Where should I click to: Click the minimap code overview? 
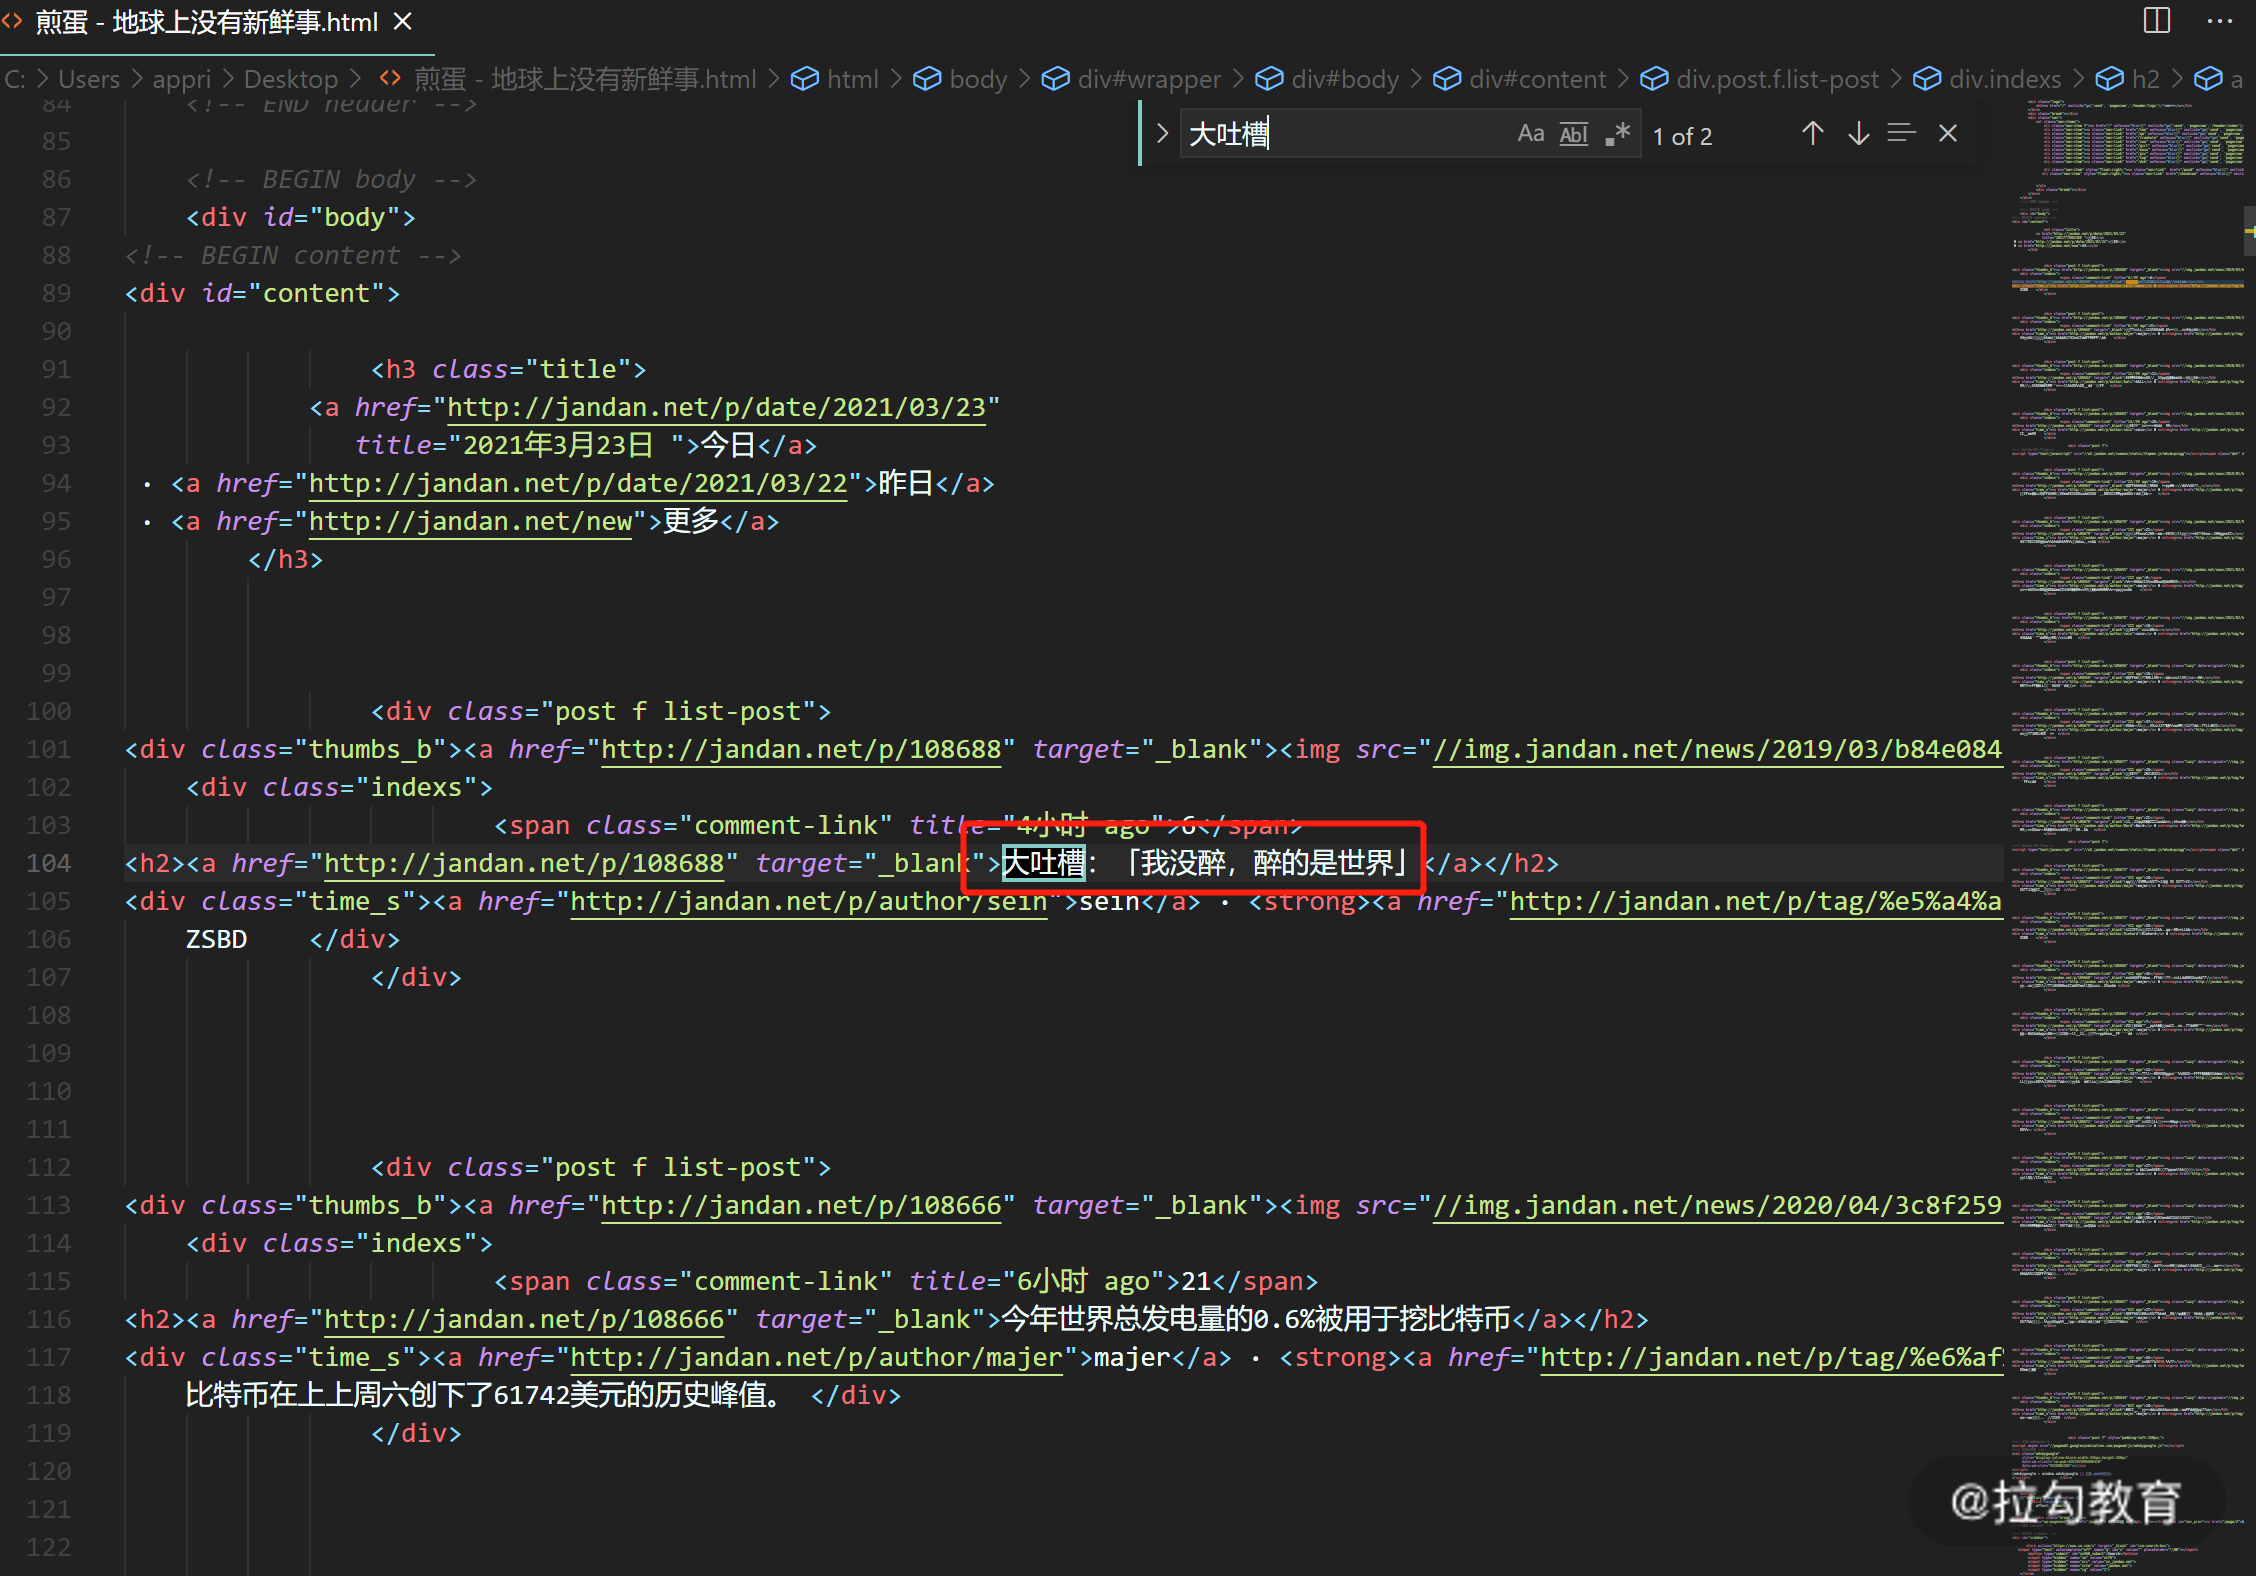pyautogui.click(x=2127, y=838)
